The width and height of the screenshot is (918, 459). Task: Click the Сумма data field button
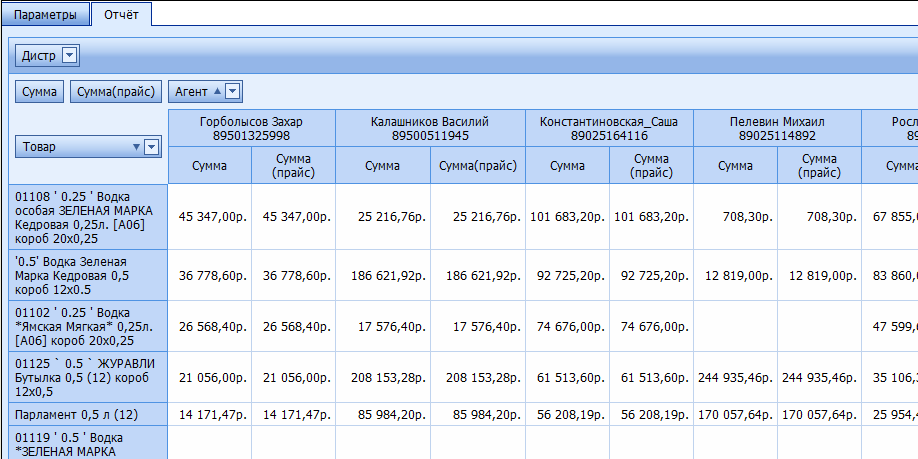40,92
